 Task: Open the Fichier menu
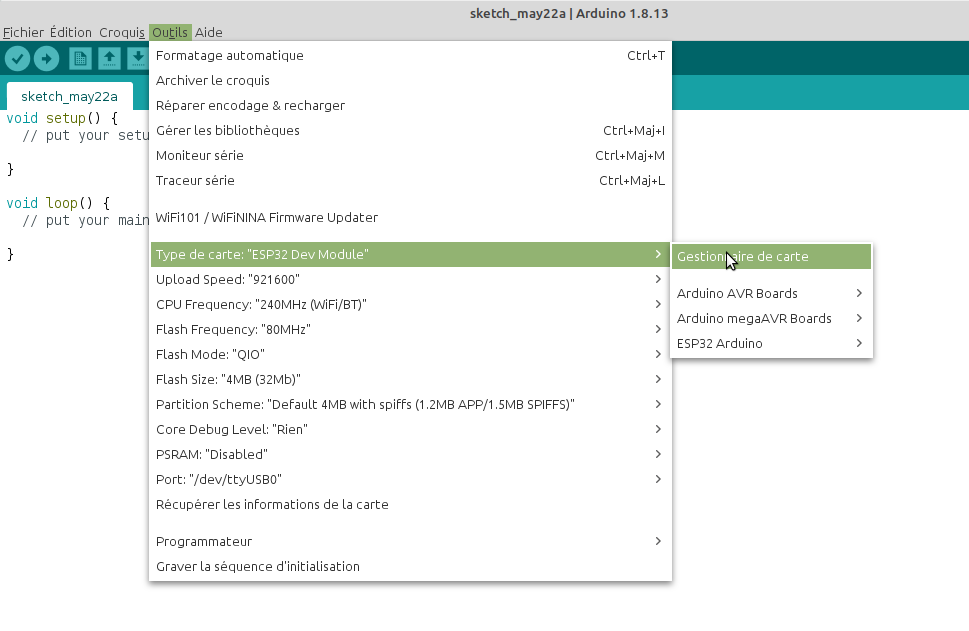tap(23, 32)
